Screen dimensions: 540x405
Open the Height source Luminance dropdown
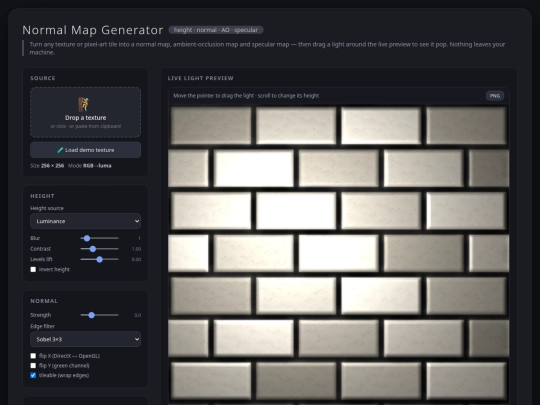85,221
